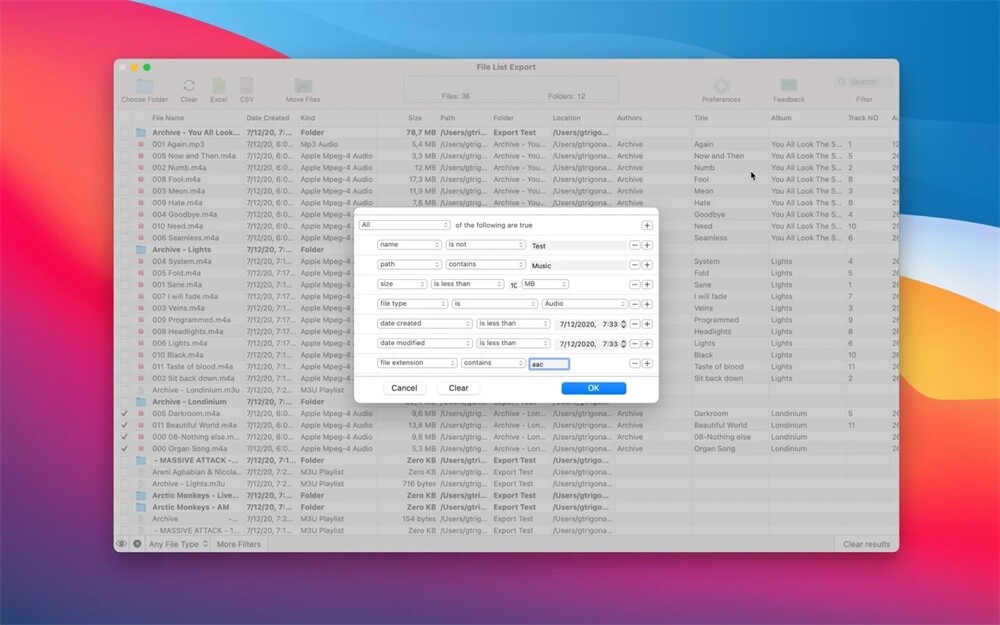The height and width of the screenshot is (625, 1000).
Task: Open the date created attribute dropdown
Action: click(425, 323)
